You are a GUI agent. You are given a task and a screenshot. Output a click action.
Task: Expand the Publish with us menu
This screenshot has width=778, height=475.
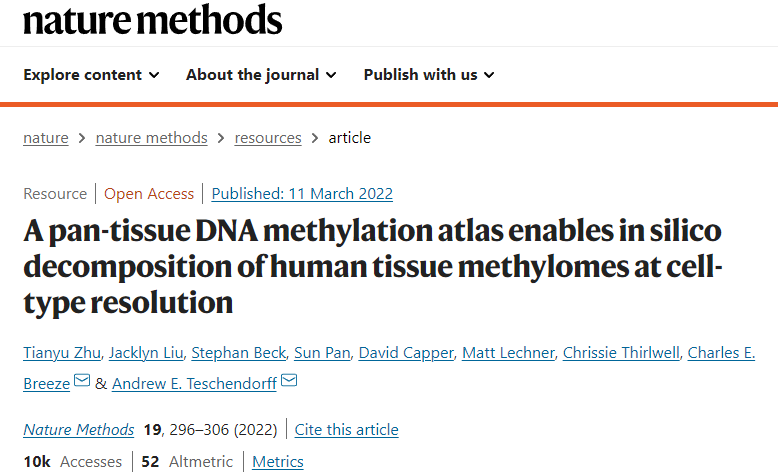click(429, 74)
